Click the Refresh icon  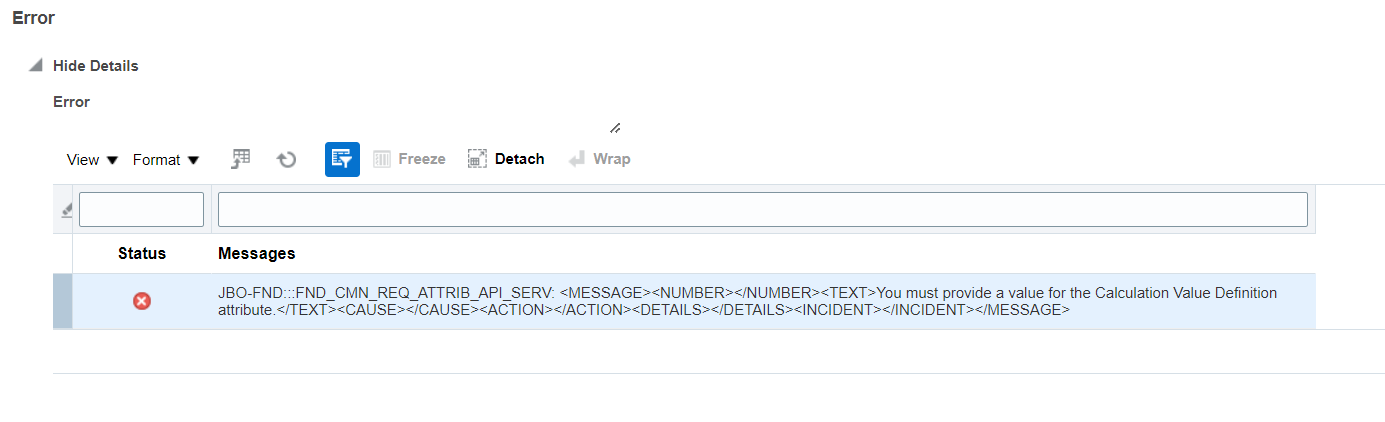[287, 159]
